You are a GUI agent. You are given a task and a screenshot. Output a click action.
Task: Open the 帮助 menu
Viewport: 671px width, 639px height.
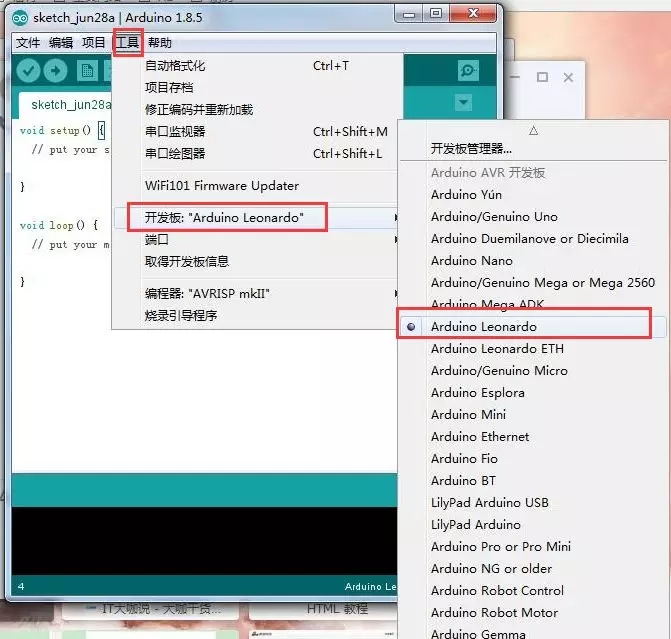pyautogui.click(x=160, y=43)
